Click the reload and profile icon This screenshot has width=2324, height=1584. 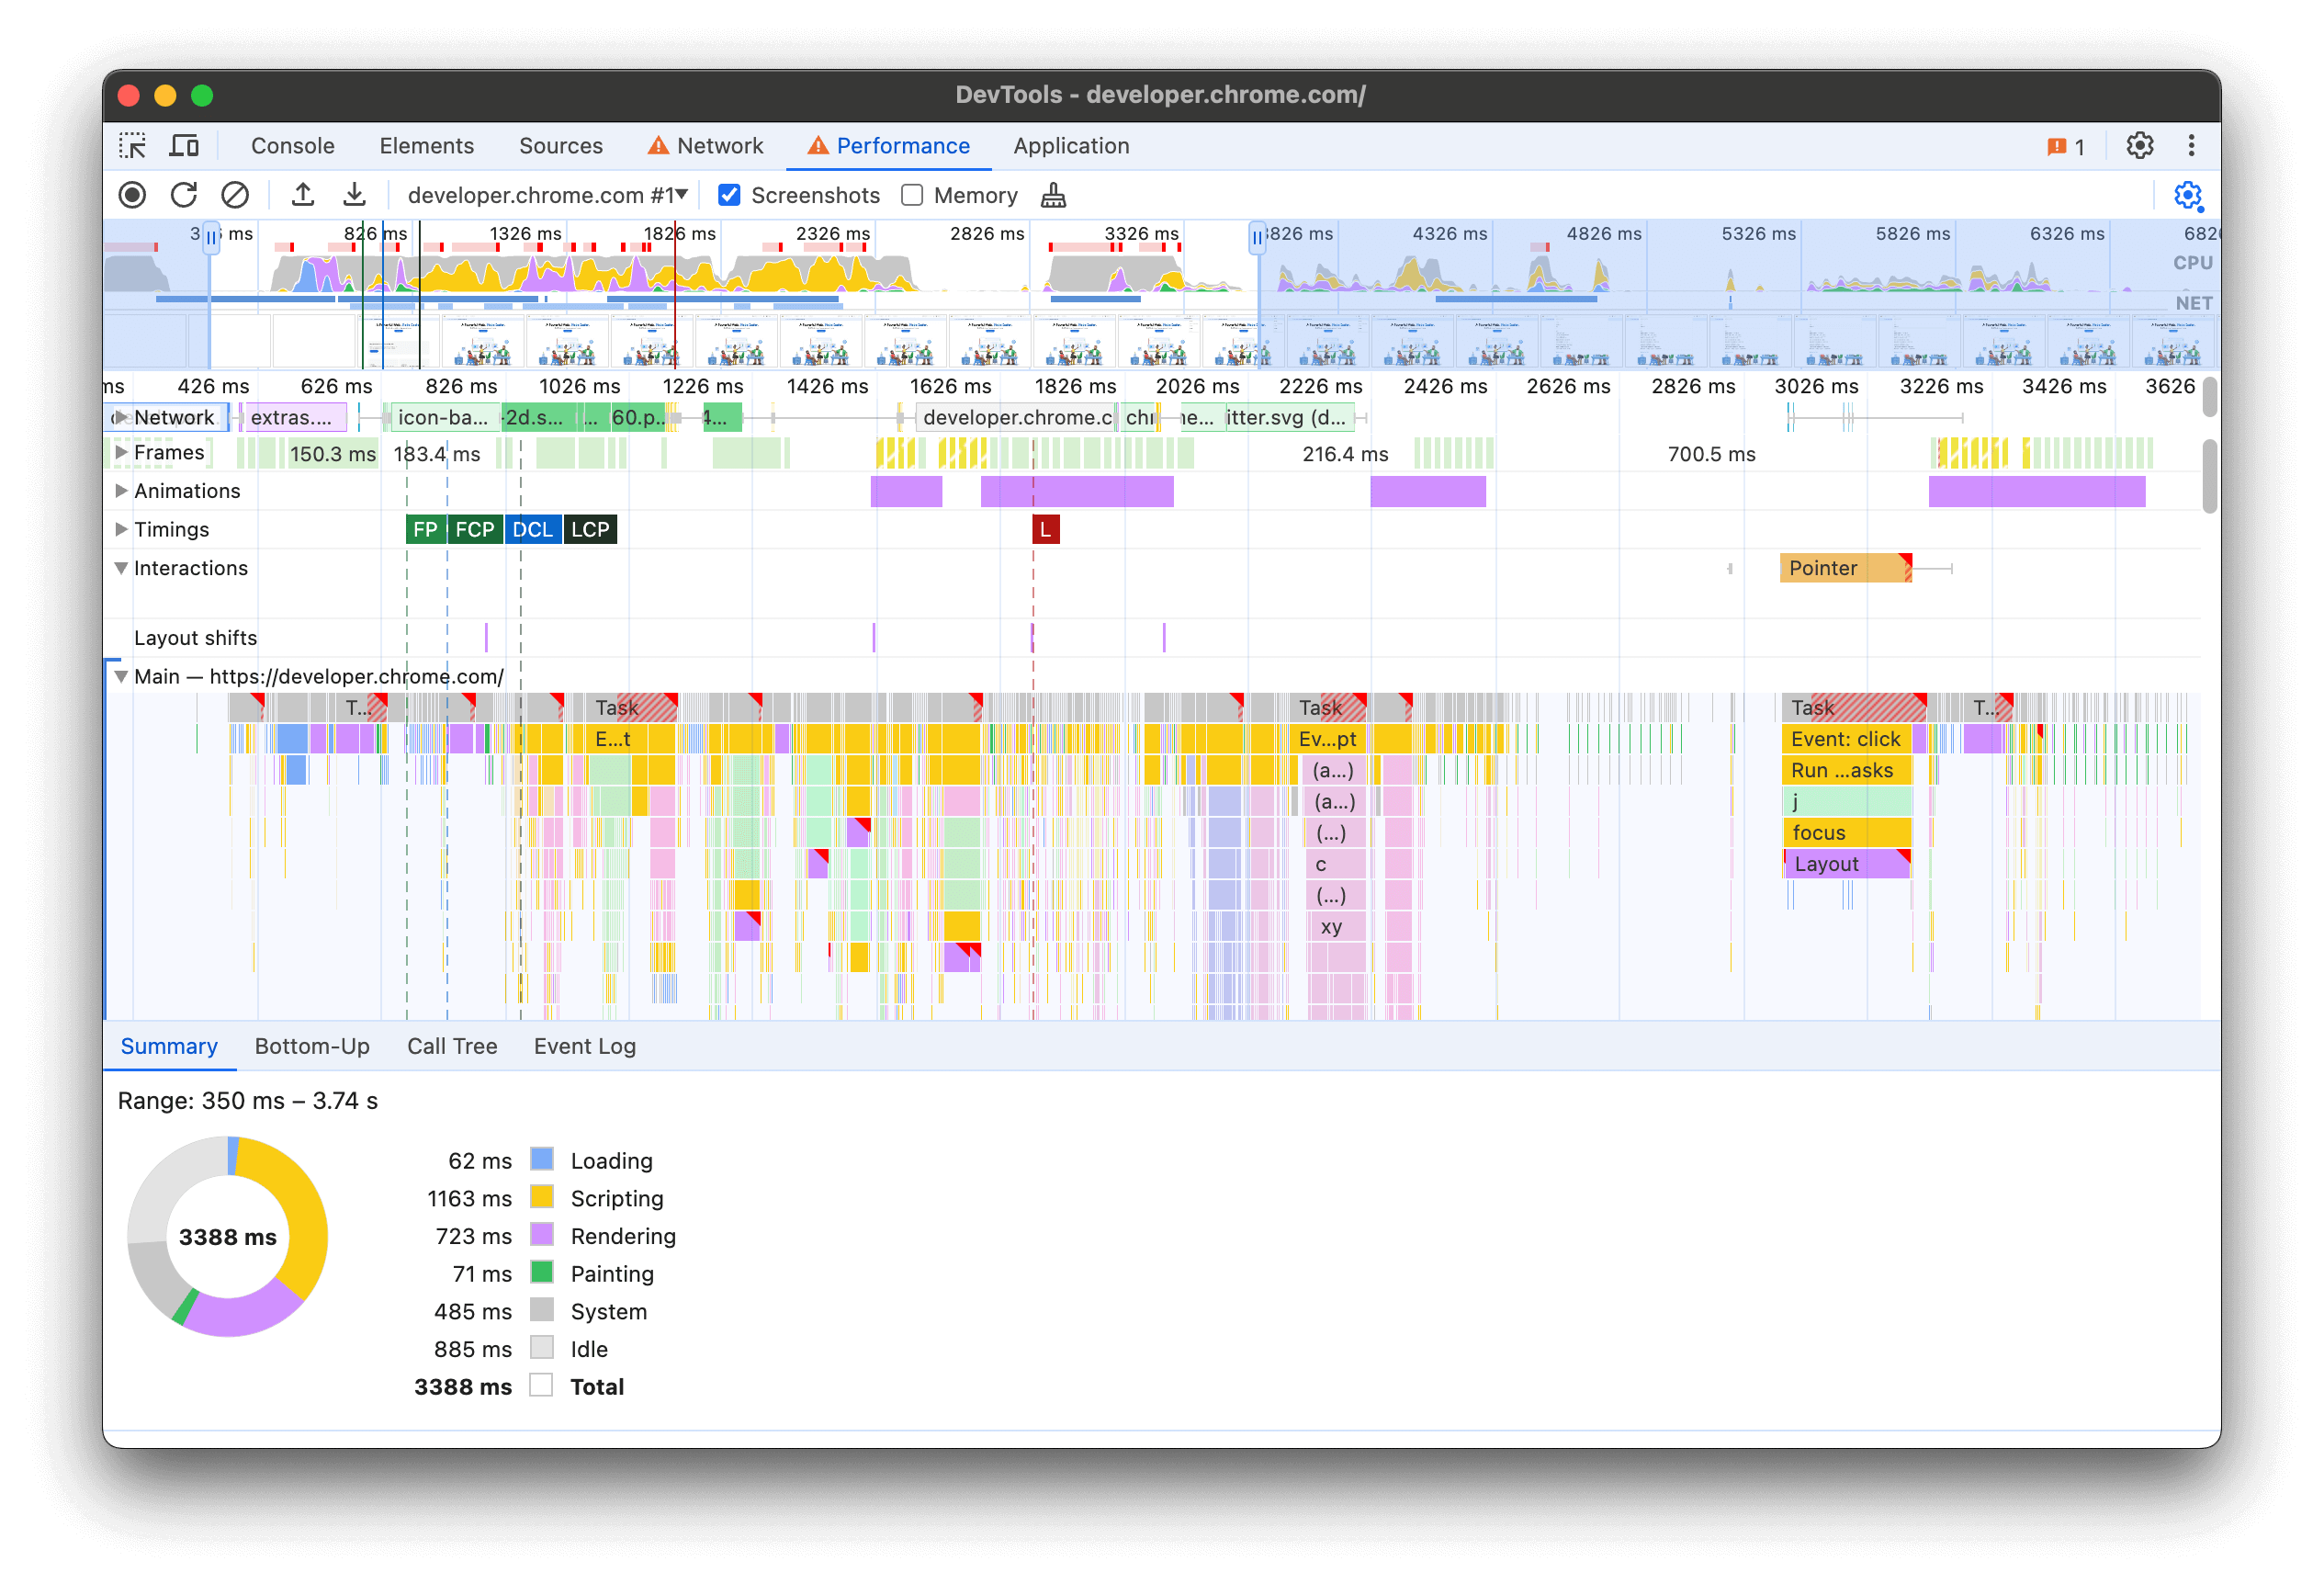click(x=182, y=194)
